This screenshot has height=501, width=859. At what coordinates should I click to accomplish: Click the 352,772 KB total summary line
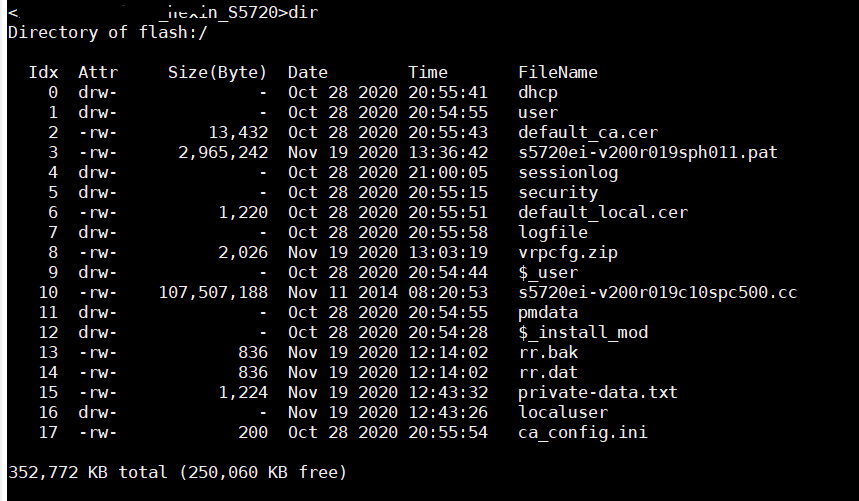point(177,471)
